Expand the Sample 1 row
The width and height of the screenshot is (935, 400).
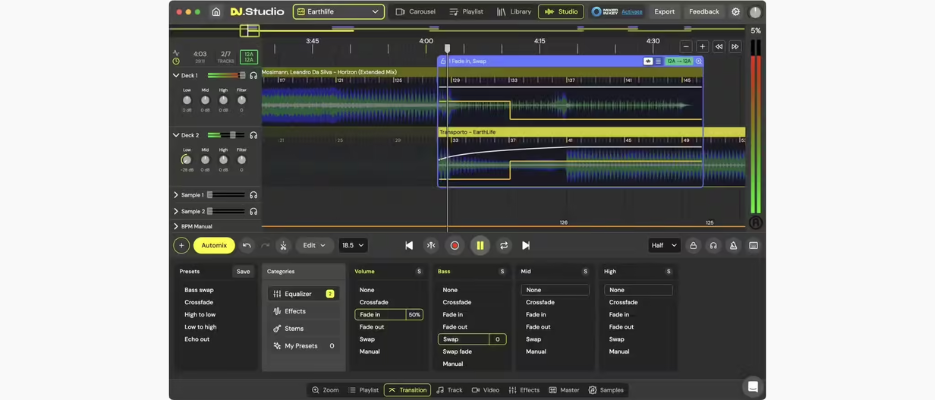click(176, 195)
